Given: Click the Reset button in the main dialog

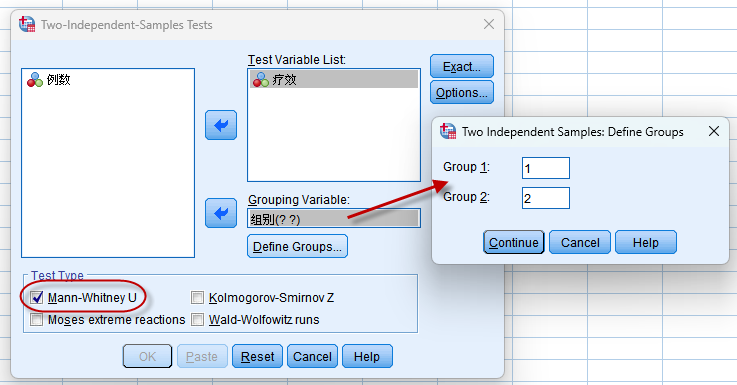Looking at the screenshot, I should coord(257,356).
